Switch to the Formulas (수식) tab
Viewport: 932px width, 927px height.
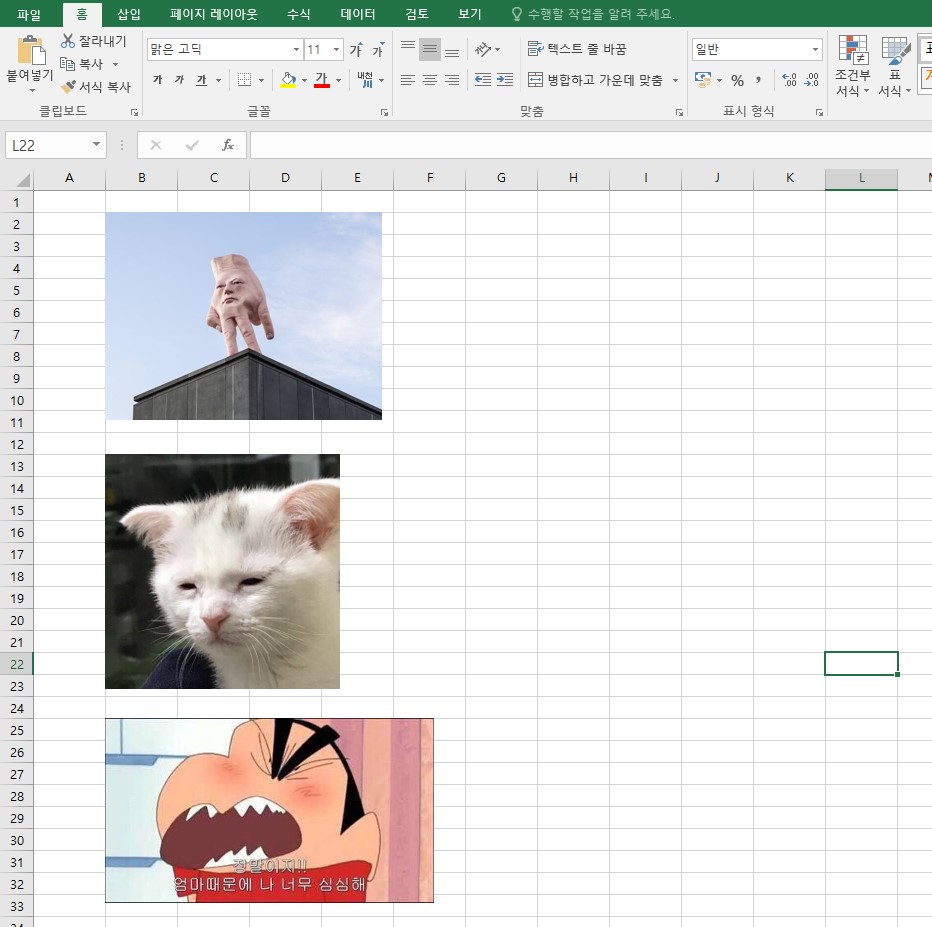pos(298,14)
